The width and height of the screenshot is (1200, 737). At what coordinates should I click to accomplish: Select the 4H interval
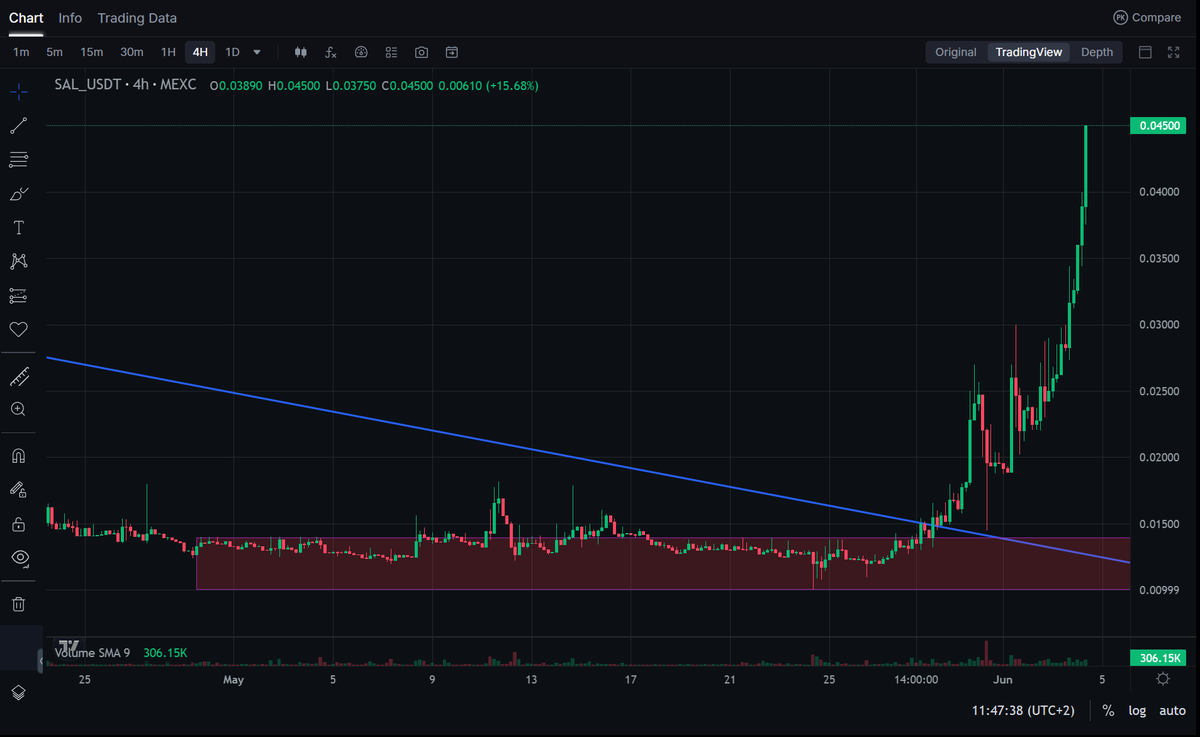(200, 52)
